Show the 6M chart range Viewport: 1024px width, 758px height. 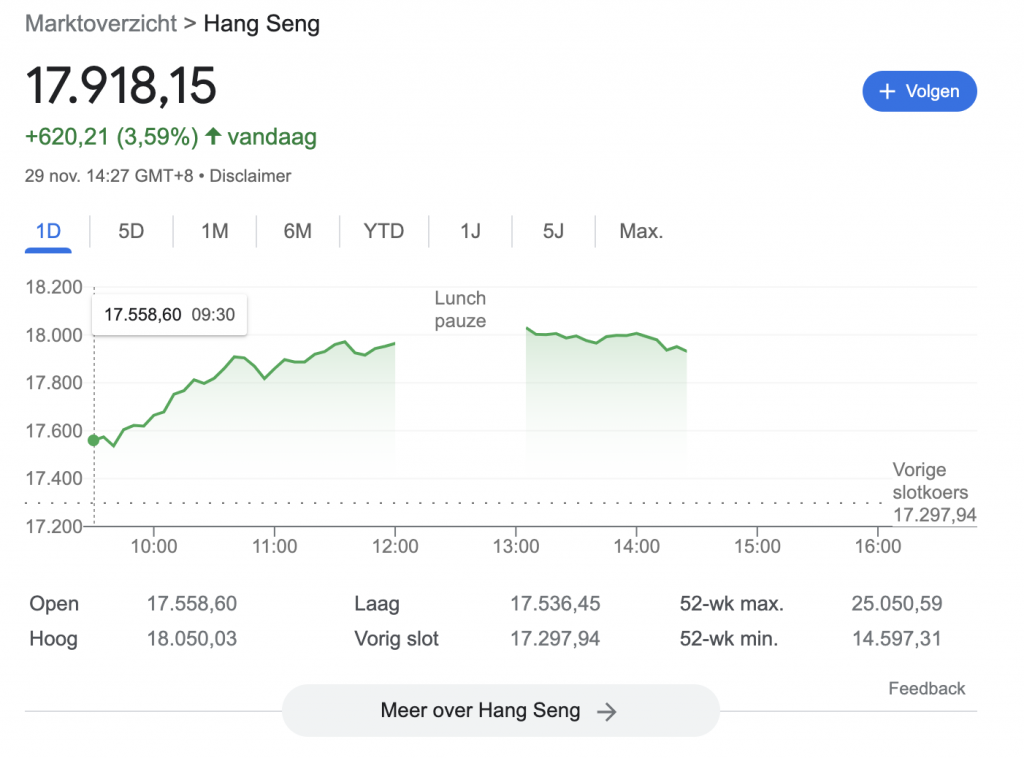[x=297, y=231]
